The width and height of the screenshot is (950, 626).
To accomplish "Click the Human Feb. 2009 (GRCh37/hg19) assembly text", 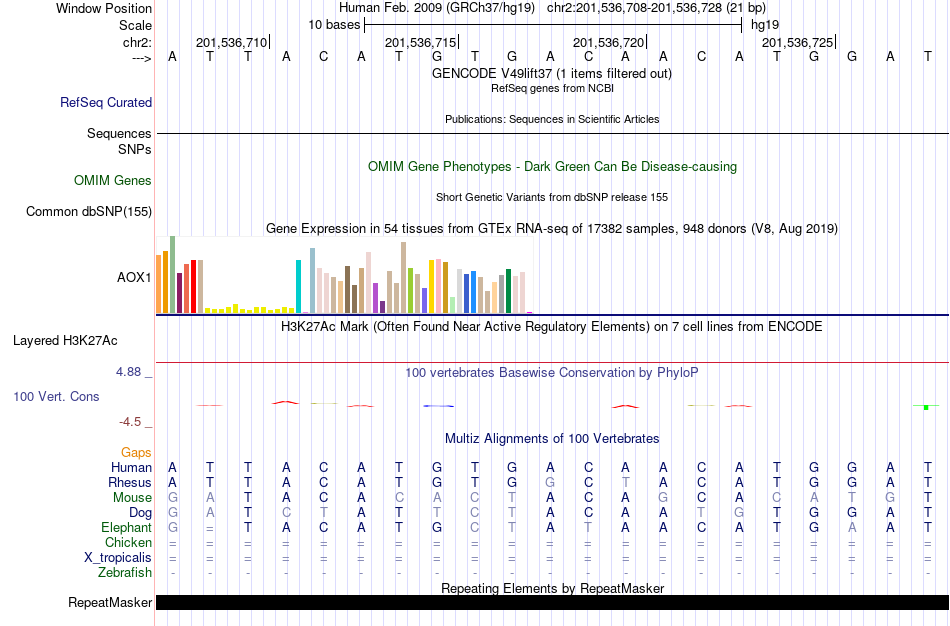I will click(437, 8).
